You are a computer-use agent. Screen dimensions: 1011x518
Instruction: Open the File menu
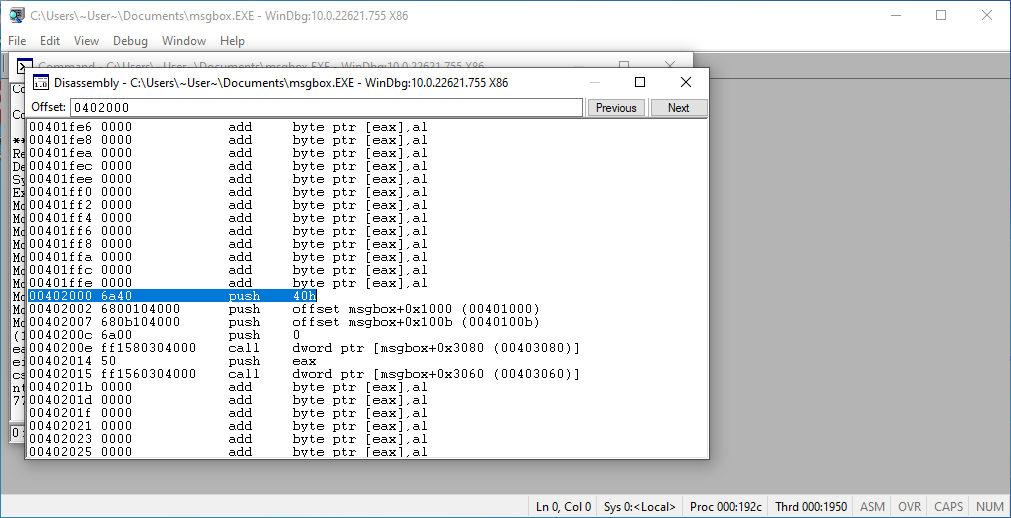coord(18,41)
